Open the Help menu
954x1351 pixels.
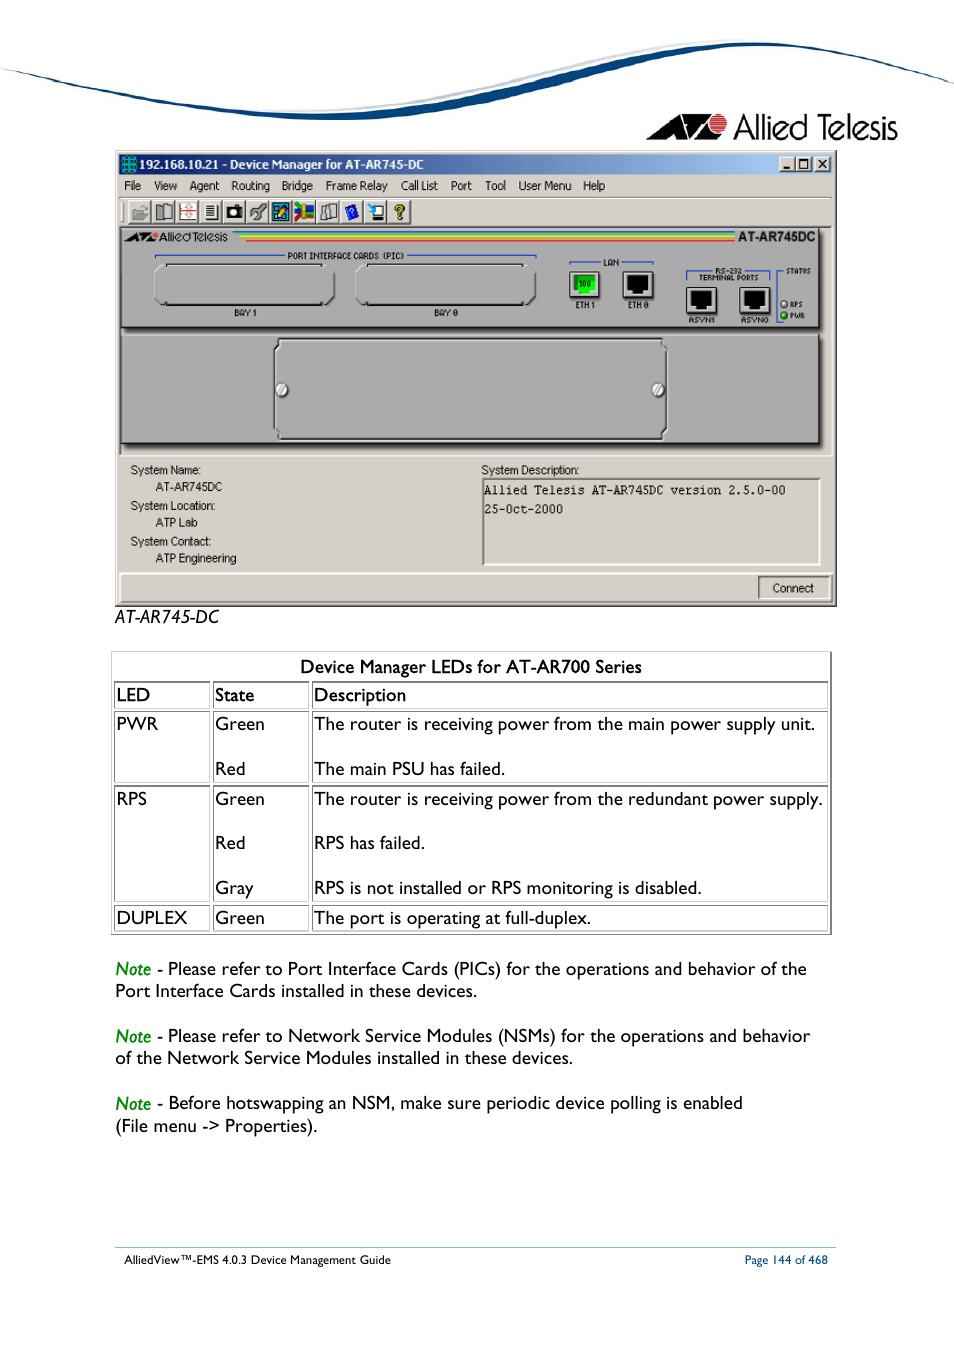pyautogui.click(x=594, y=186)
